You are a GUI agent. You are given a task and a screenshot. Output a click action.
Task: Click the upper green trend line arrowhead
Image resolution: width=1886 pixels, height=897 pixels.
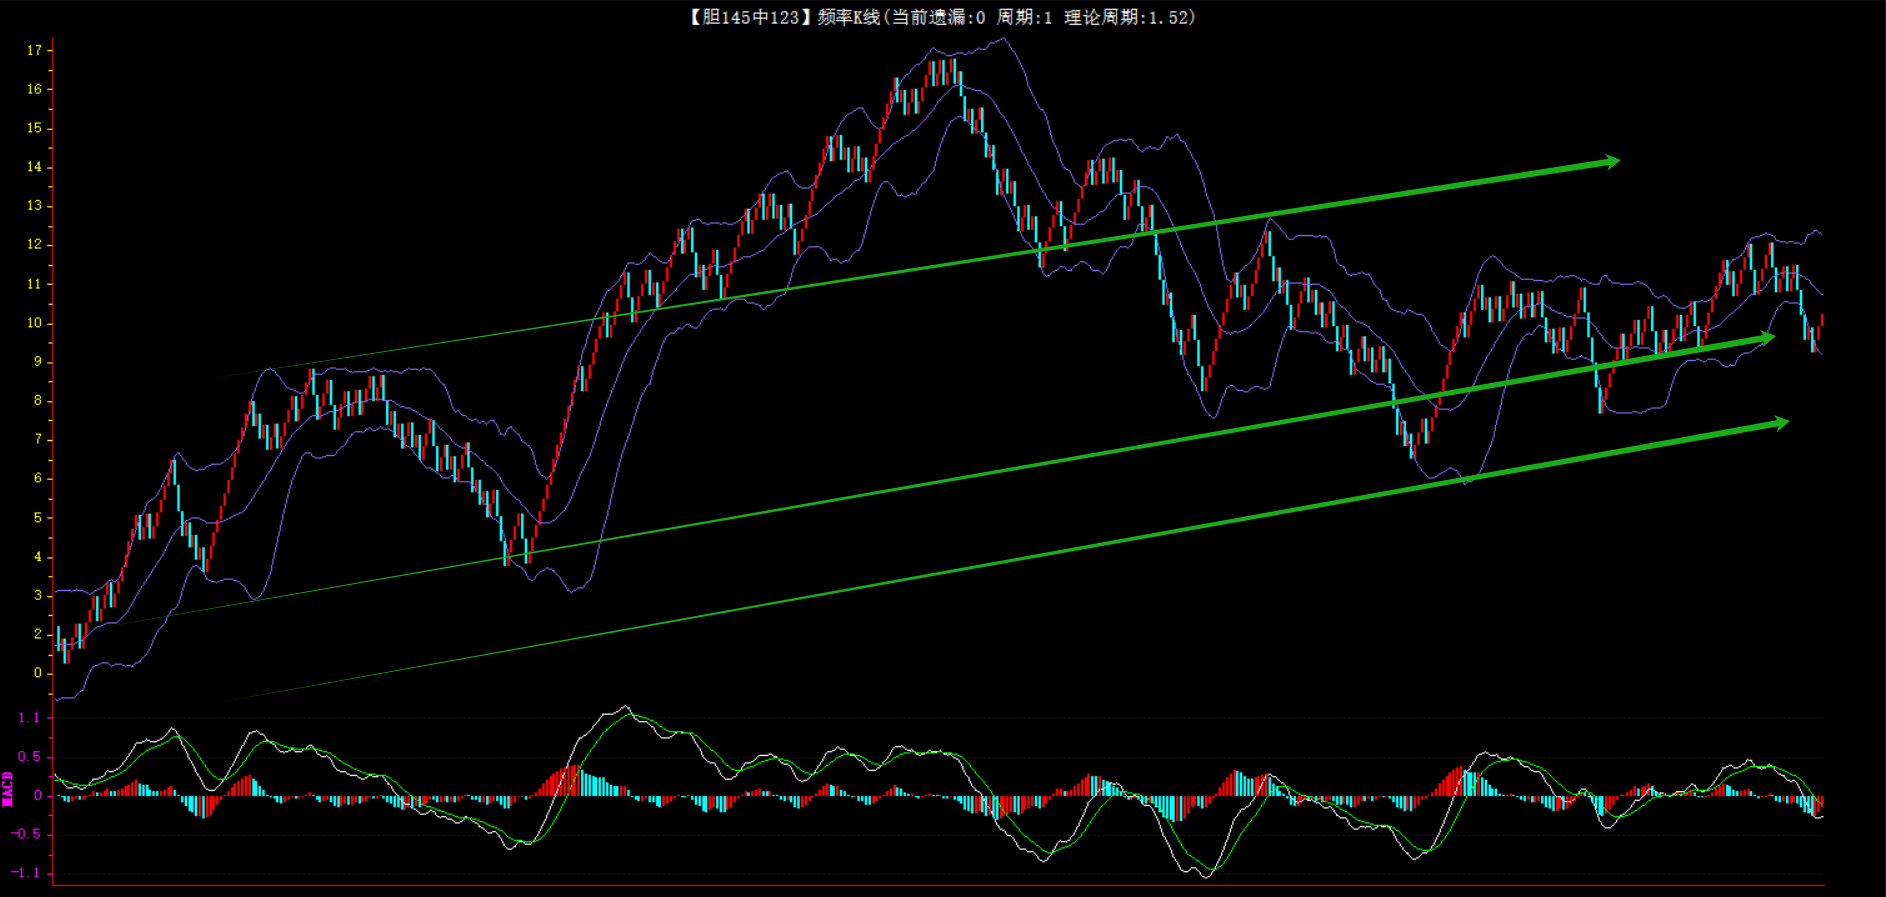click(1610, 161)
